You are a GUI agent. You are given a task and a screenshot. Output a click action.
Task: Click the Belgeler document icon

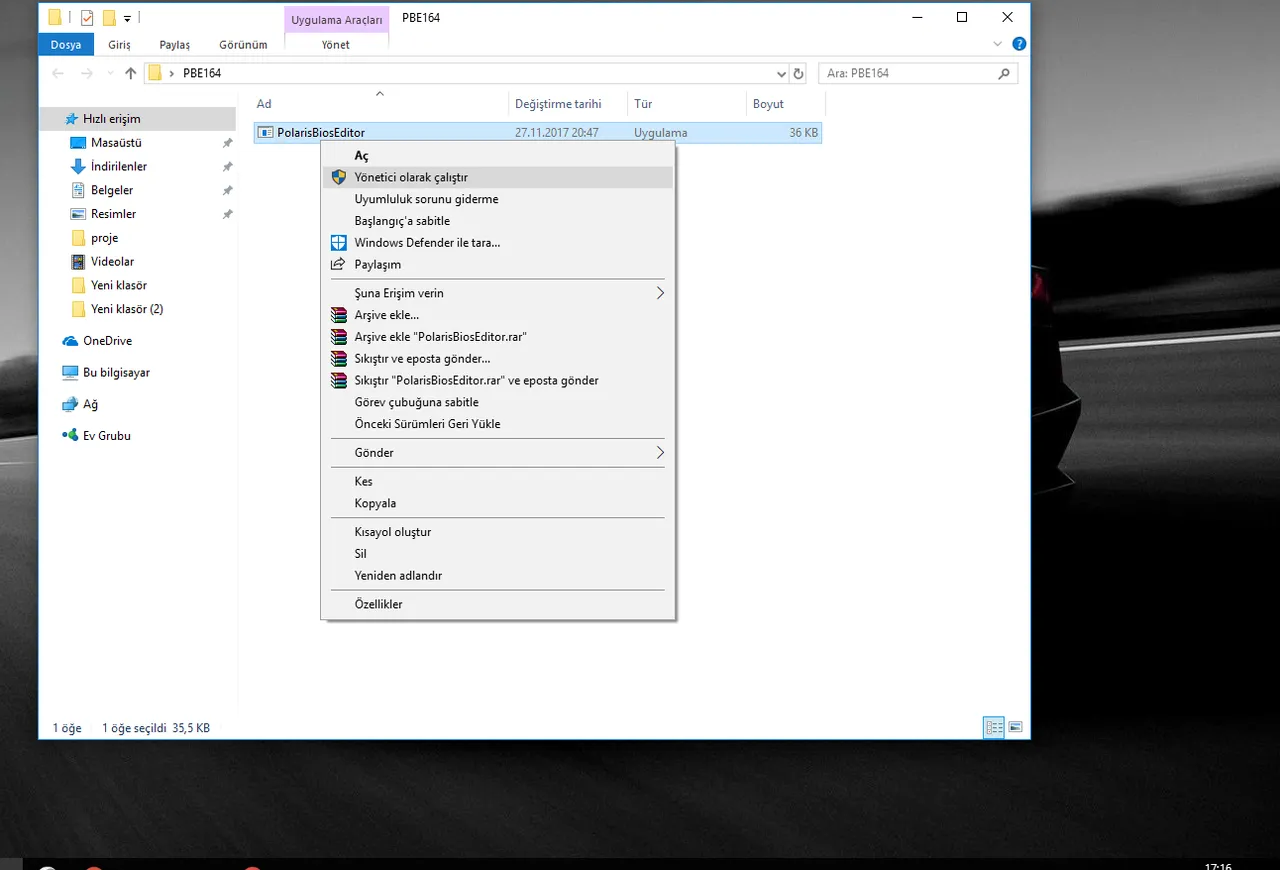pyautogui.click(x=79, y=190)
